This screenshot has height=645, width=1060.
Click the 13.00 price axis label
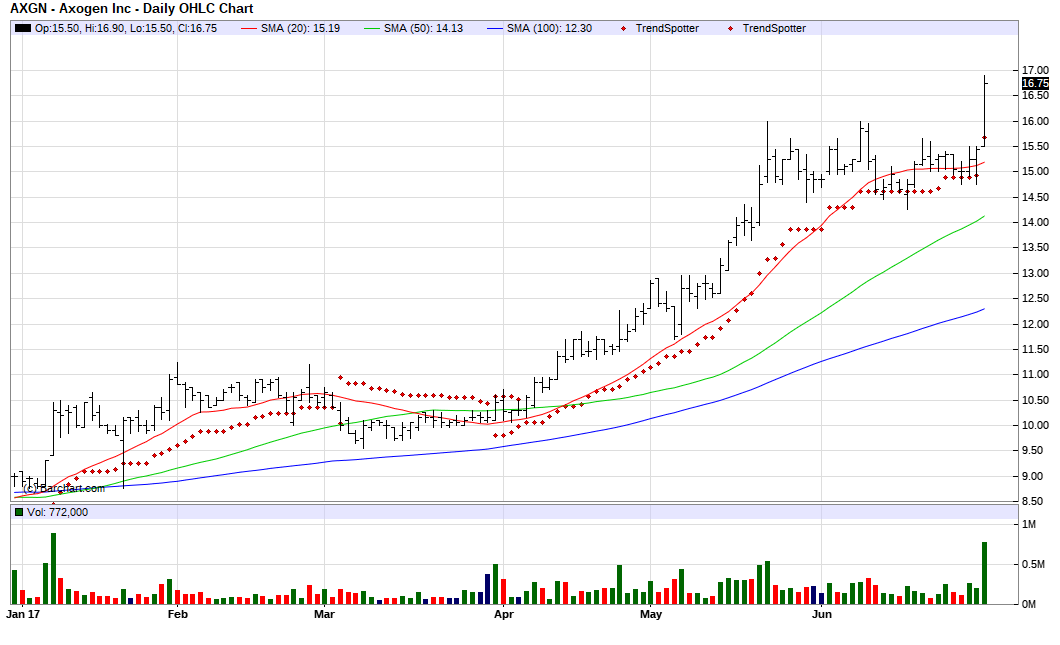pyautogui.click(x=1035, y=273)
